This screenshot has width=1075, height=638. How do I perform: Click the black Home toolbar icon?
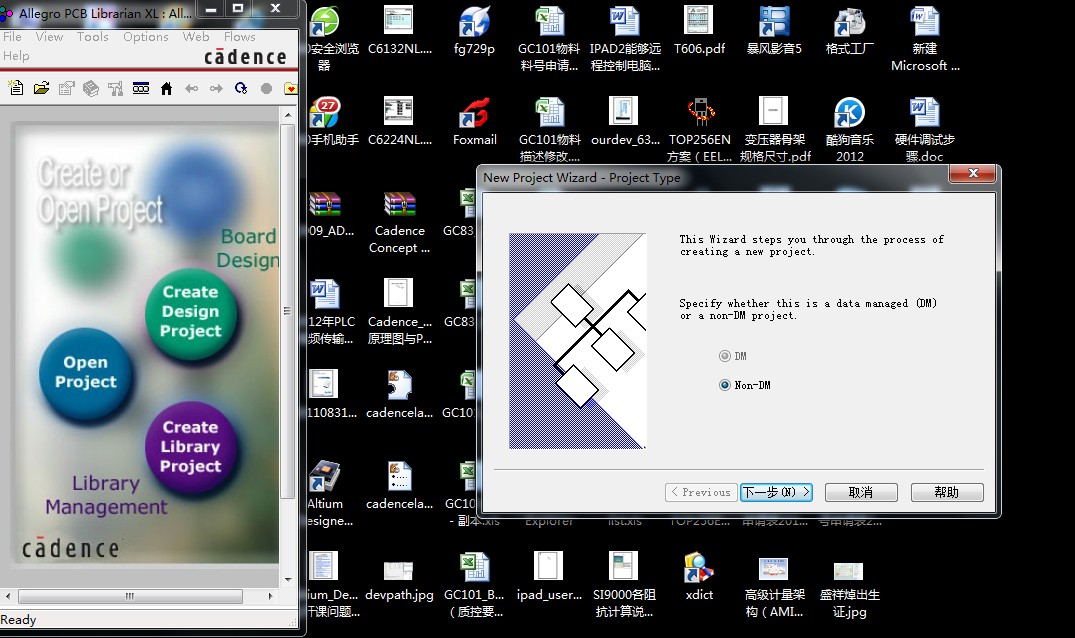[x=166, y=88]
